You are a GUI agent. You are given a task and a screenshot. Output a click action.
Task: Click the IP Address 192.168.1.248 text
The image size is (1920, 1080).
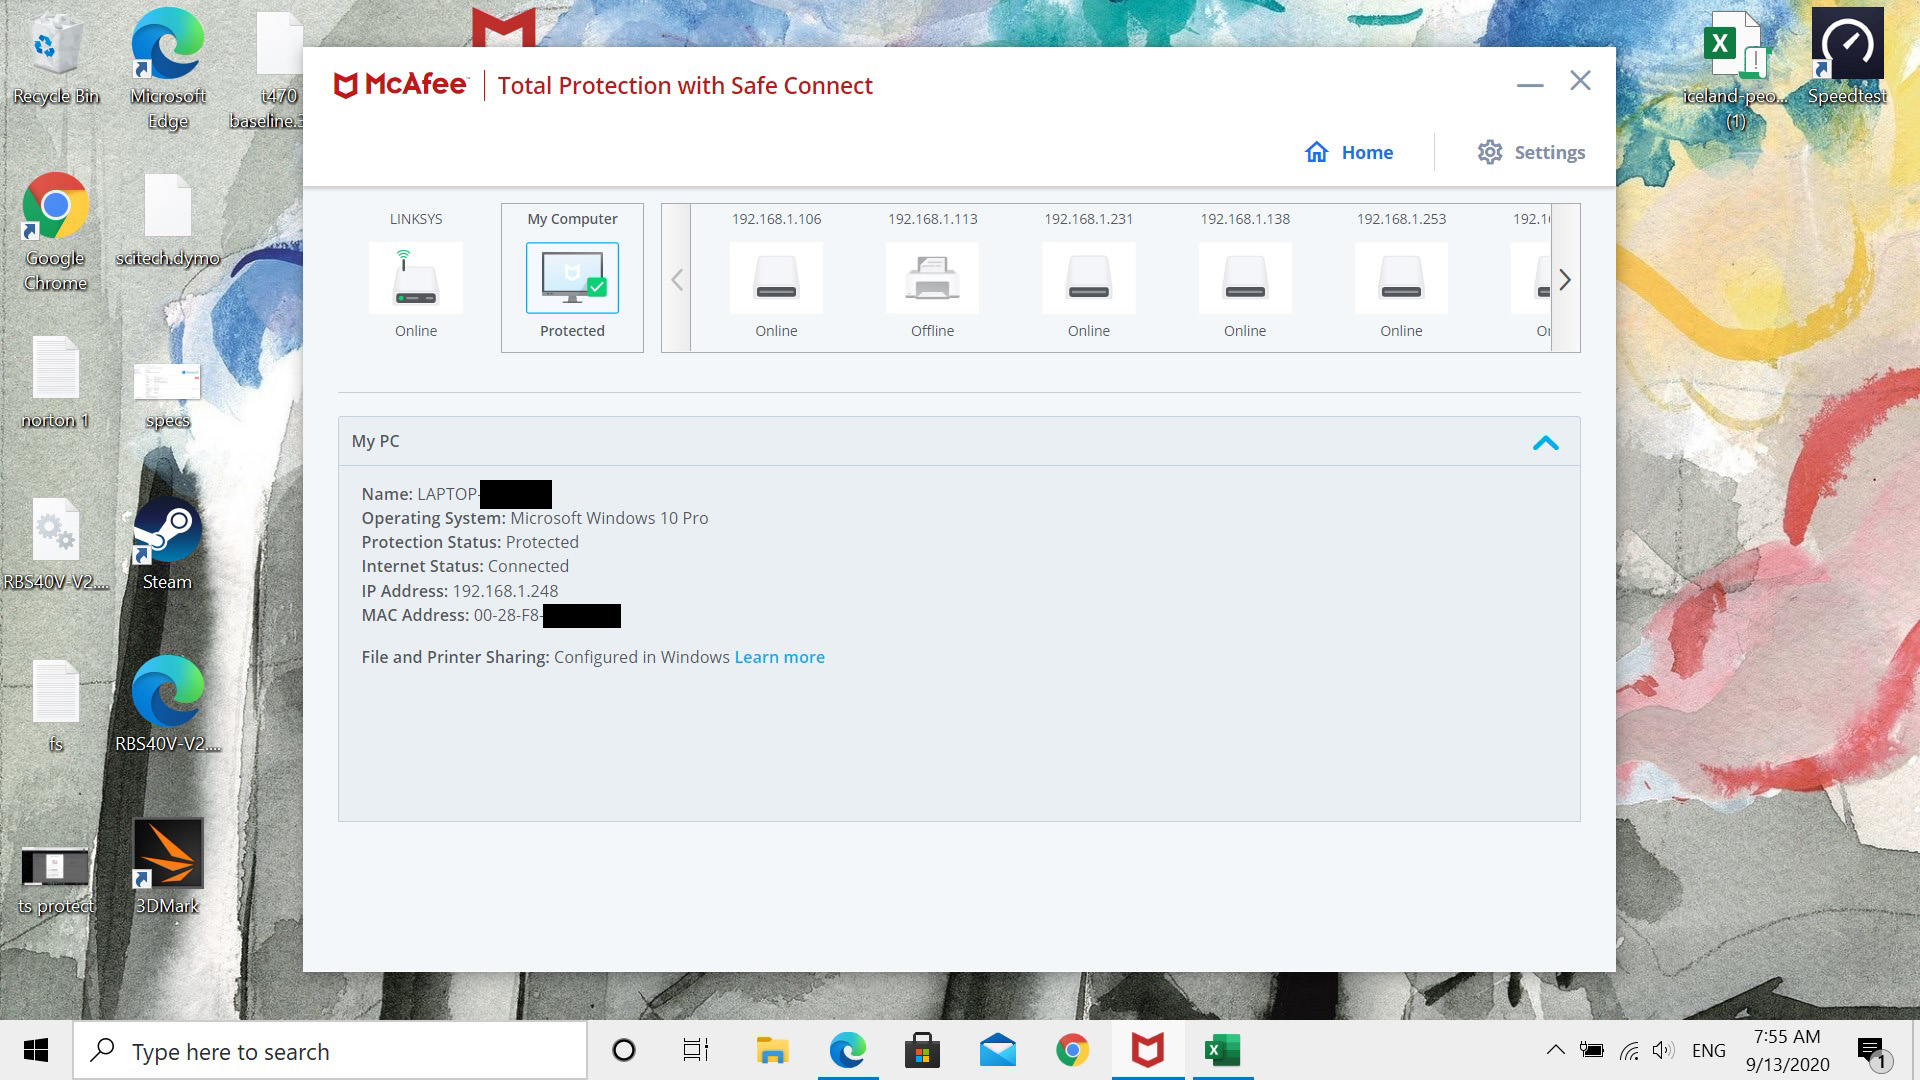tap(460, 591)
